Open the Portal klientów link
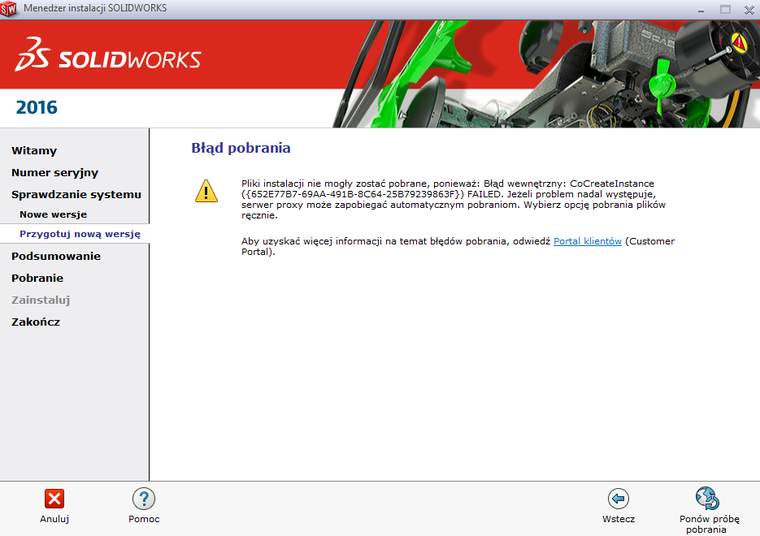Screen dimensions: 760x536 click(x=587, y=241)
